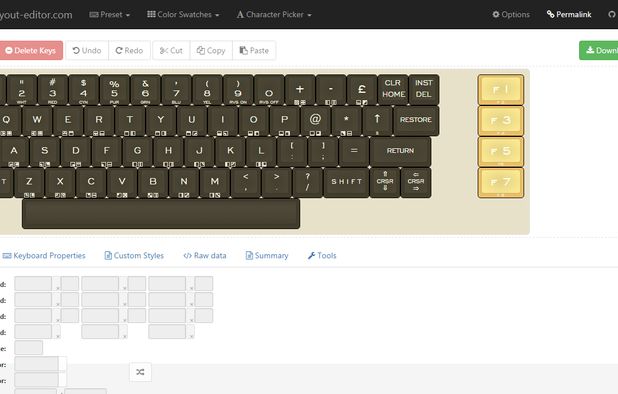Switch to Raw data tab
The width and height of the screenshot is (618, 394).
click(x=205, y=255)
